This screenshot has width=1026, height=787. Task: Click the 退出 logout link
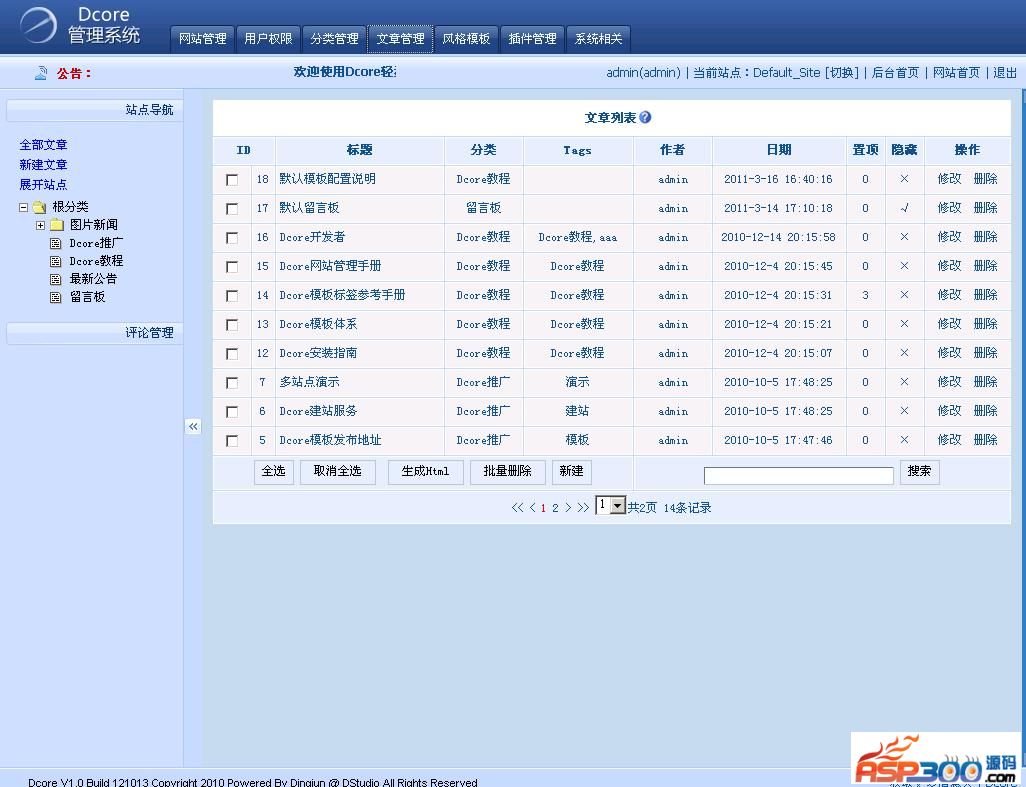(1005, 73)
